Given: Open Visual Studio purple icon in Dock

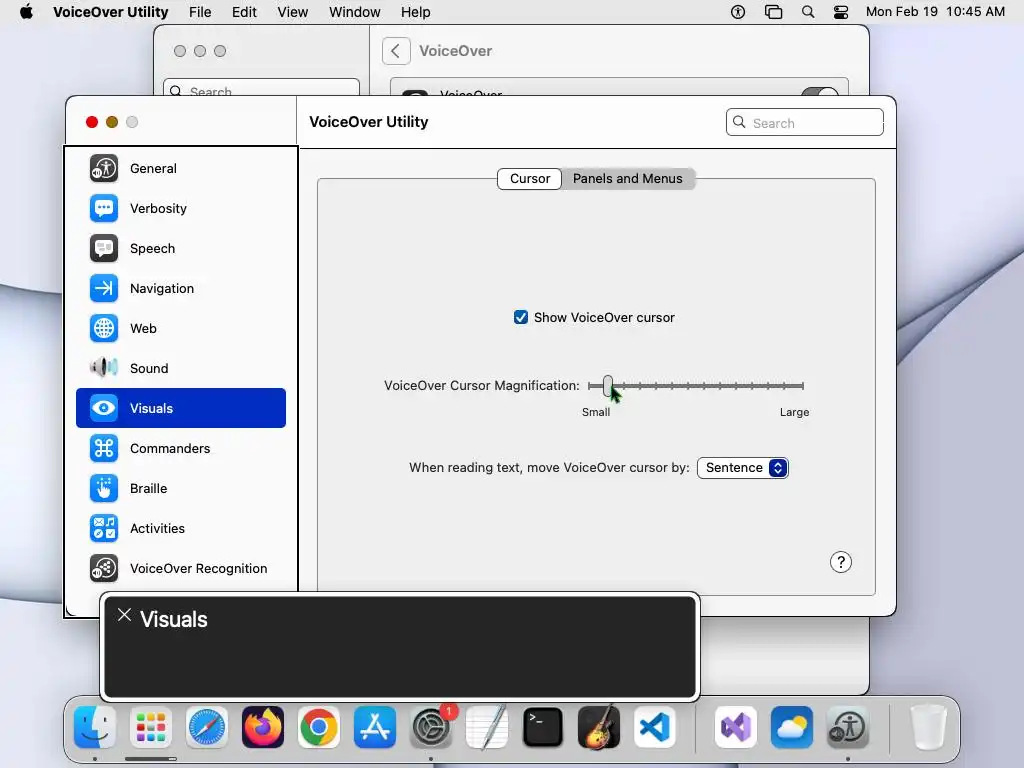Looking at the screenshot, I should tap(736, 727).
